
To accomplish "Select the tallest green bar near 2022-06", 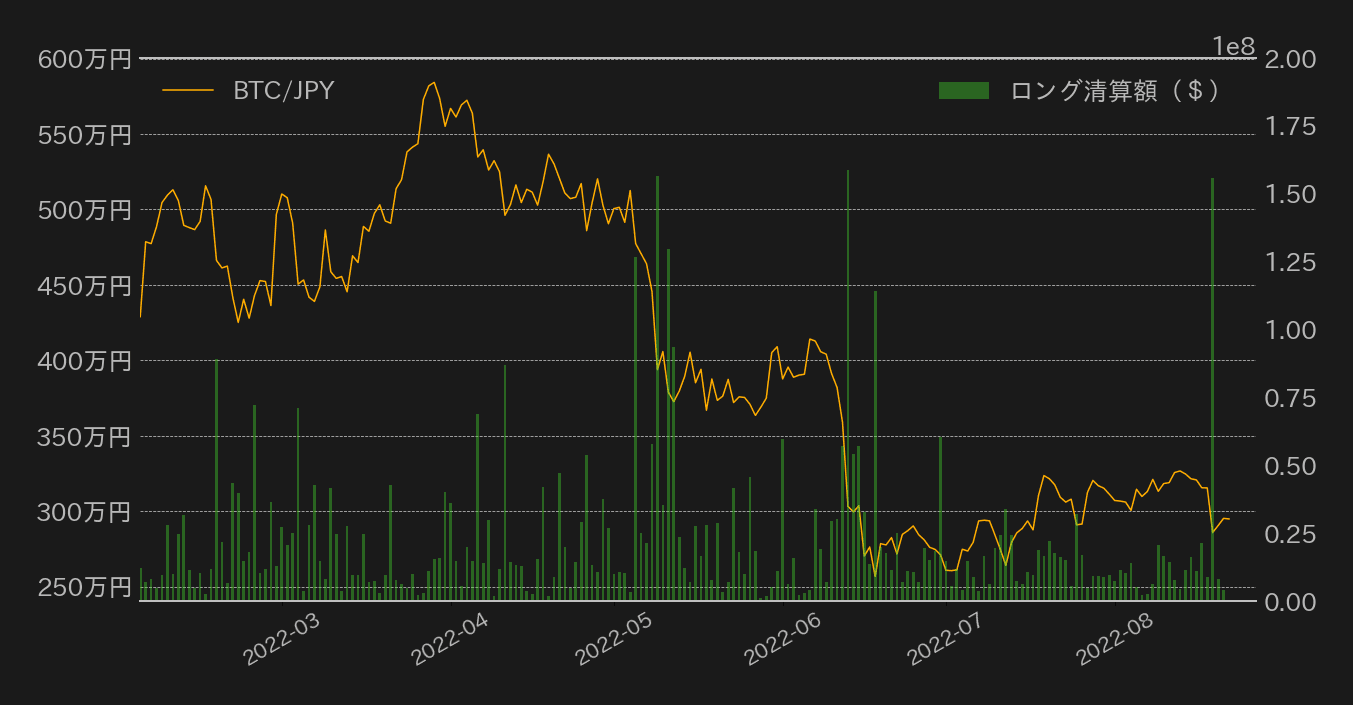I will pyautogui.click(x=848, y=380).
